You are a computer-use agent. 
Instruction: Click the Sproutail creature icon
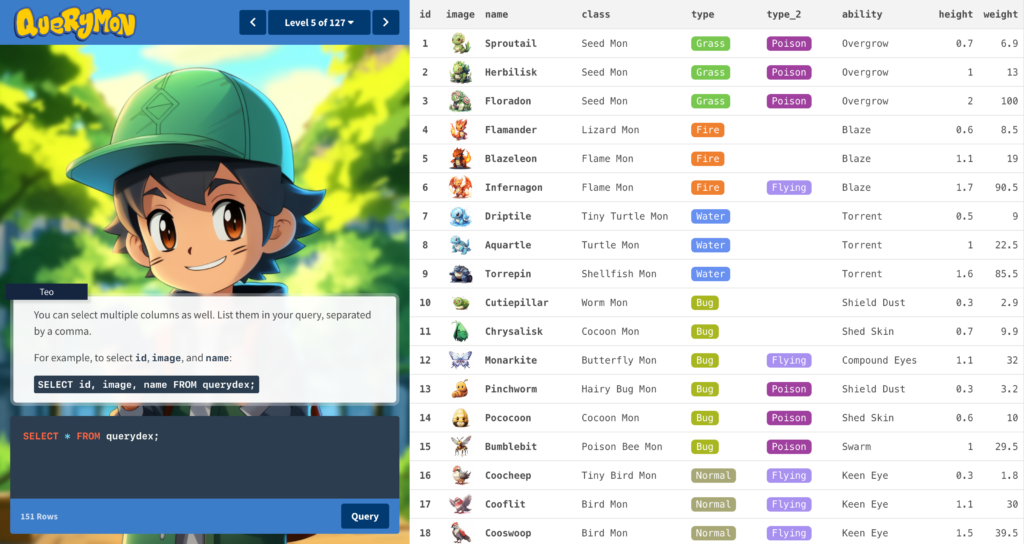[x=460, y=43]
